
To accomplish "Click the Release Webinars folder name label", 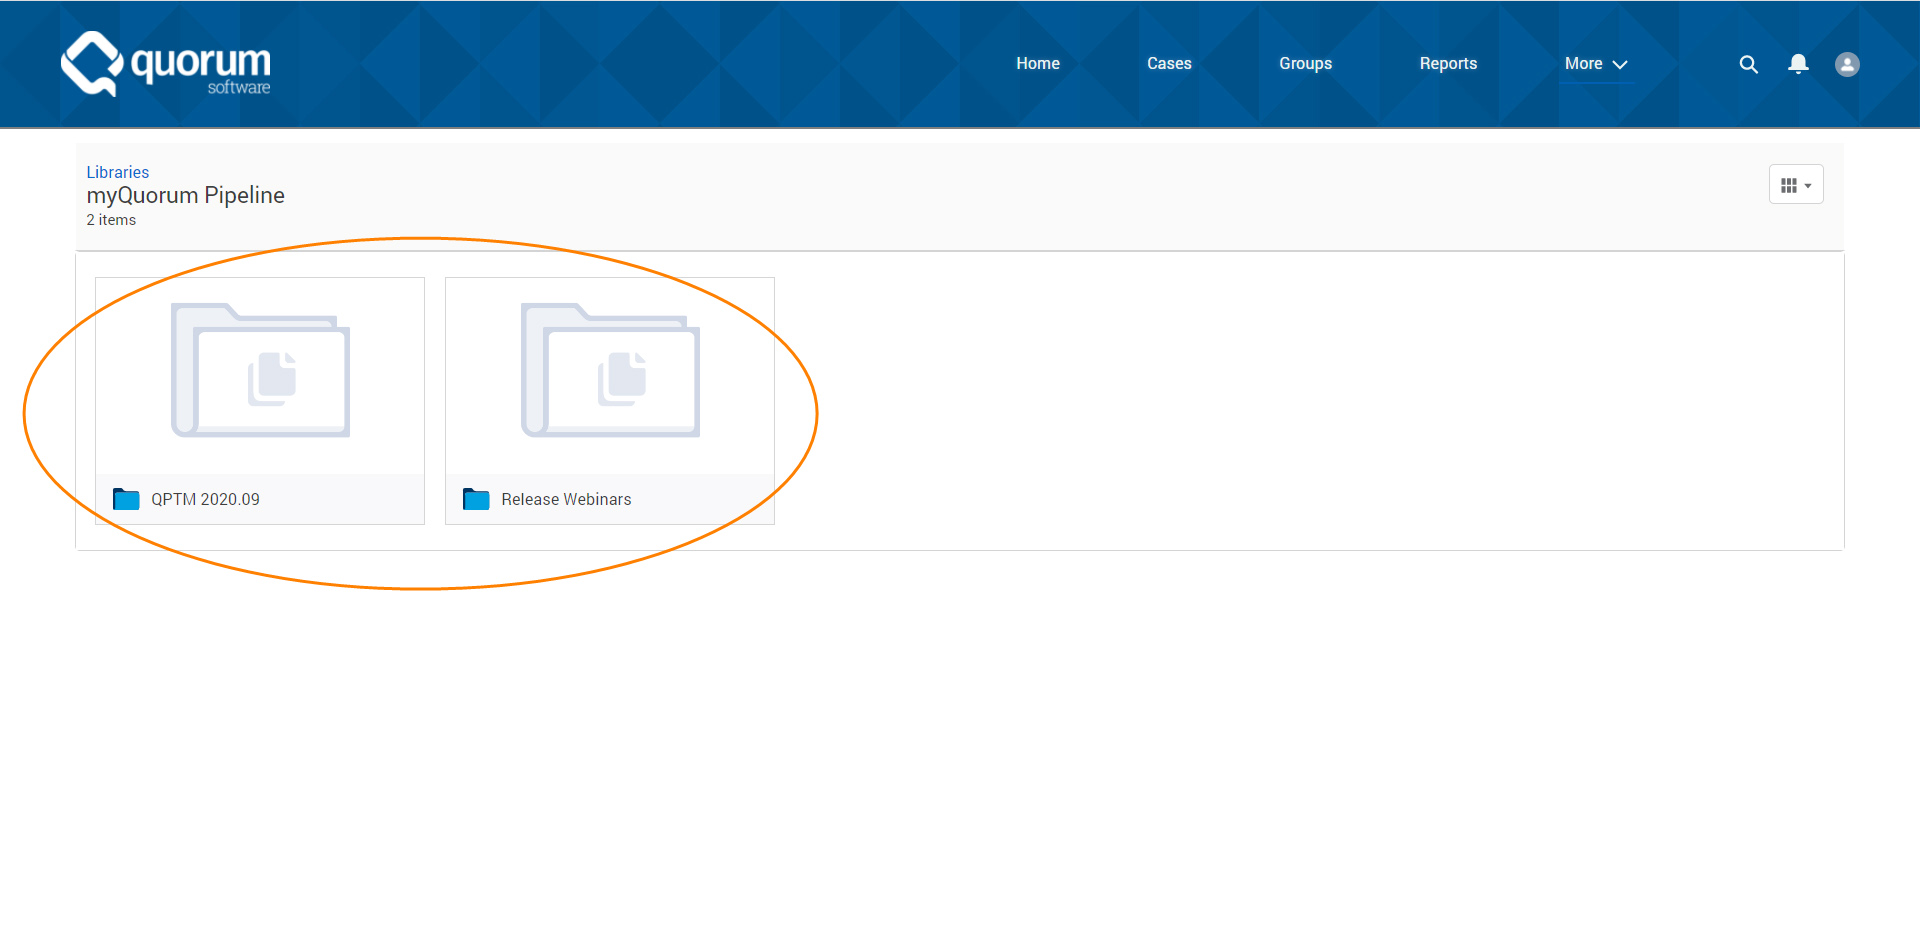I will click(x=566, y=499).
